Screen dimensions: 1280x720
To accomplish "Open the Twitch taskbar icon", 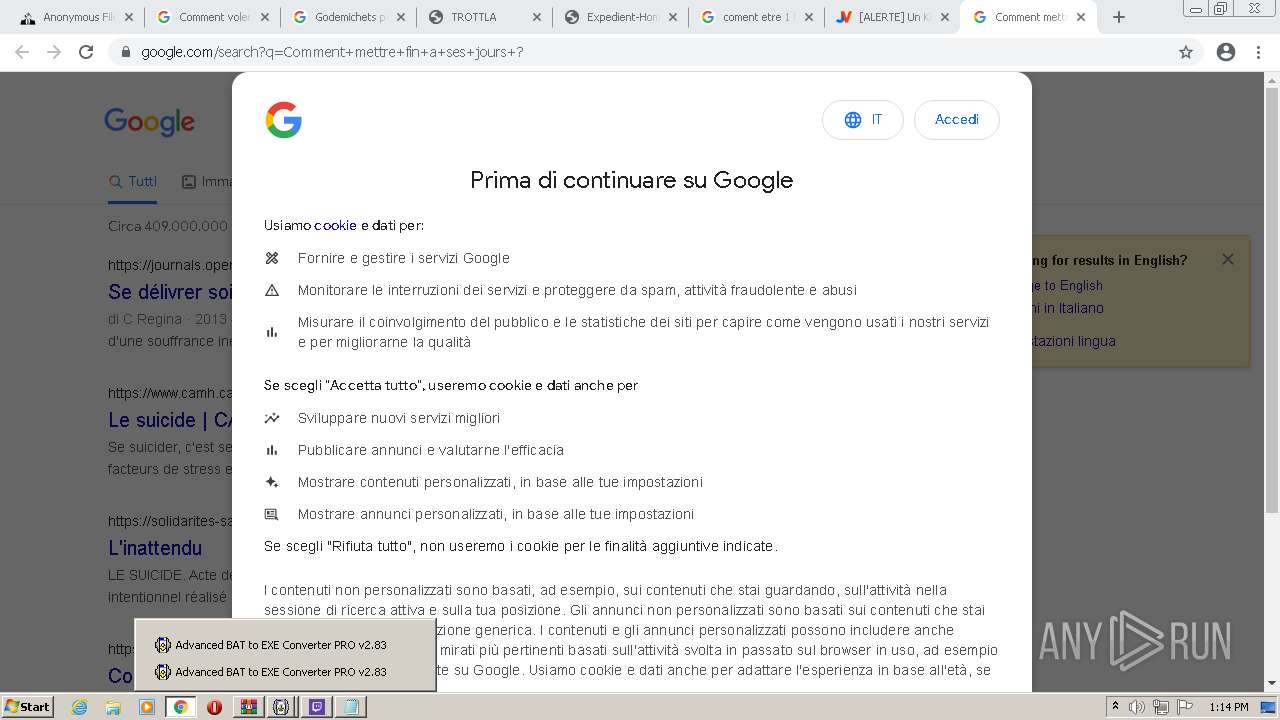I will 316,707.
